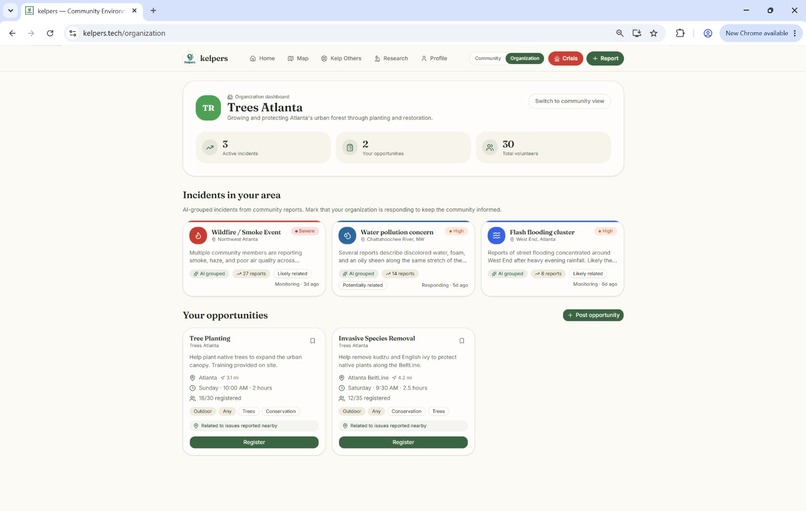Reload the page
806x511 pixels.
[50, 33]
